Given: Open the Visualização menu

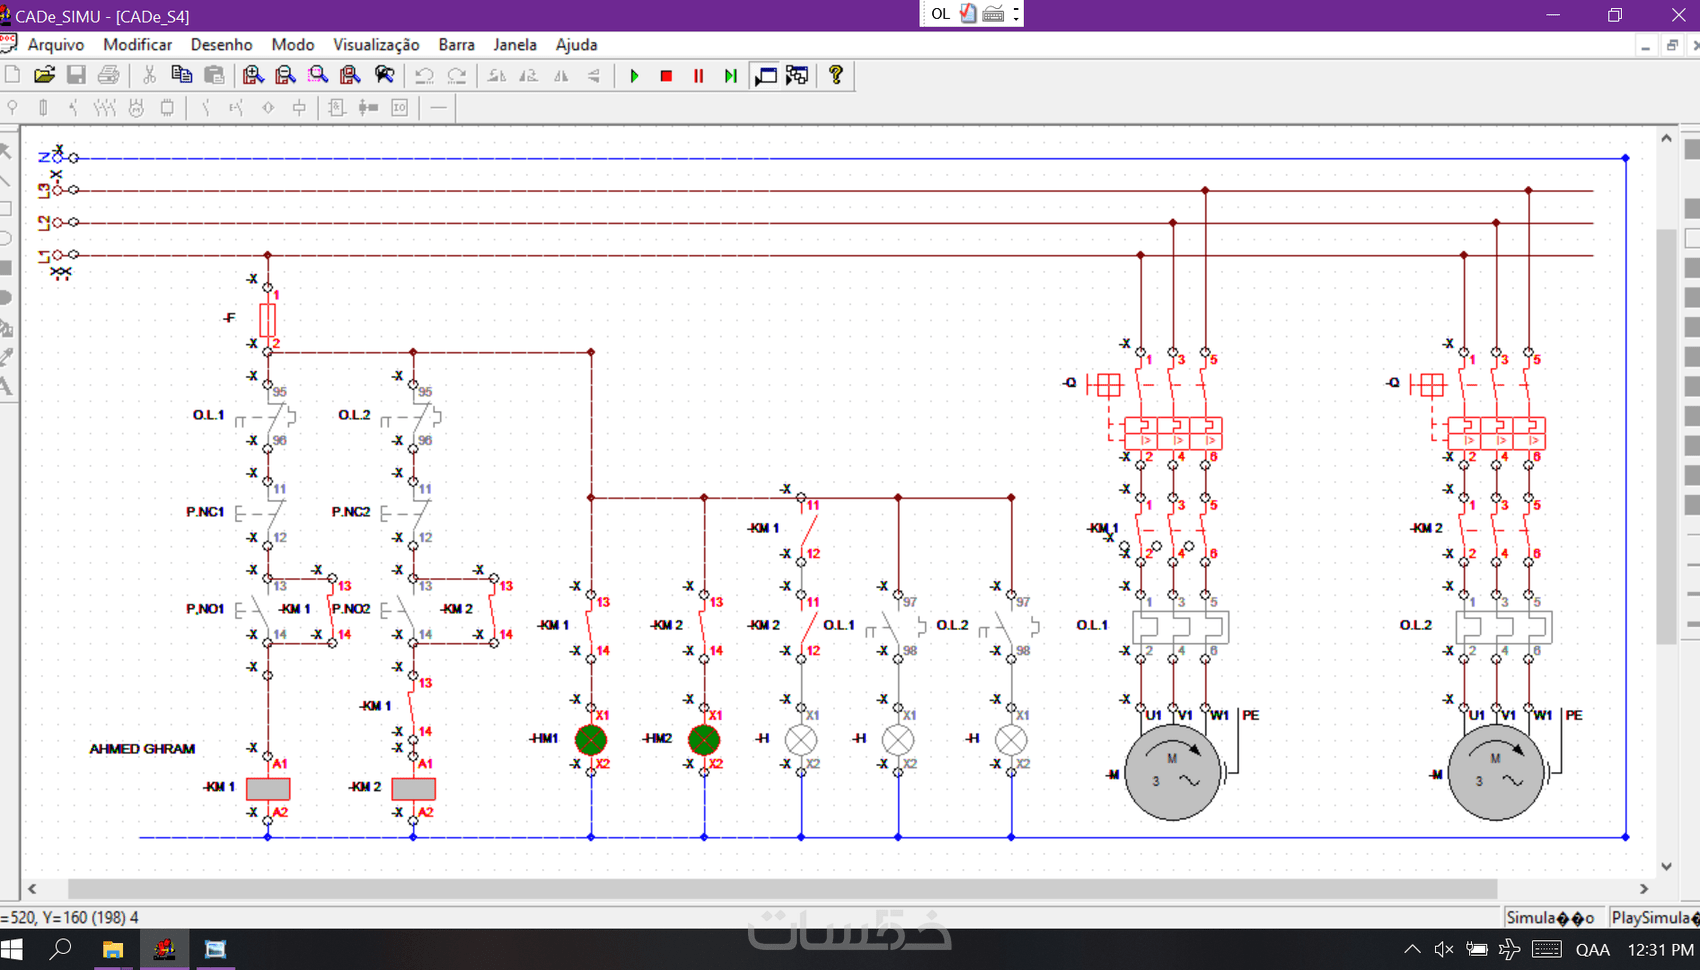Looking at the screenshot, I should tap(376, 45).
